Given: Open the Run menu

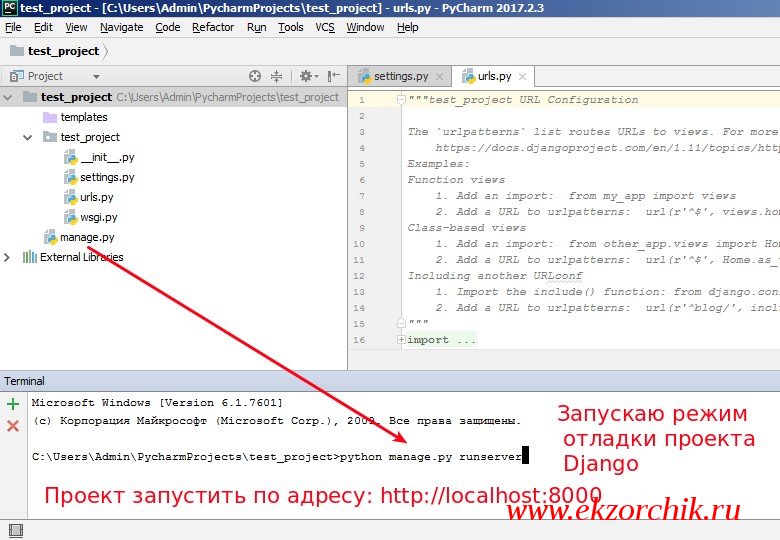Looking at the screenshot, I should coord(257,27).
